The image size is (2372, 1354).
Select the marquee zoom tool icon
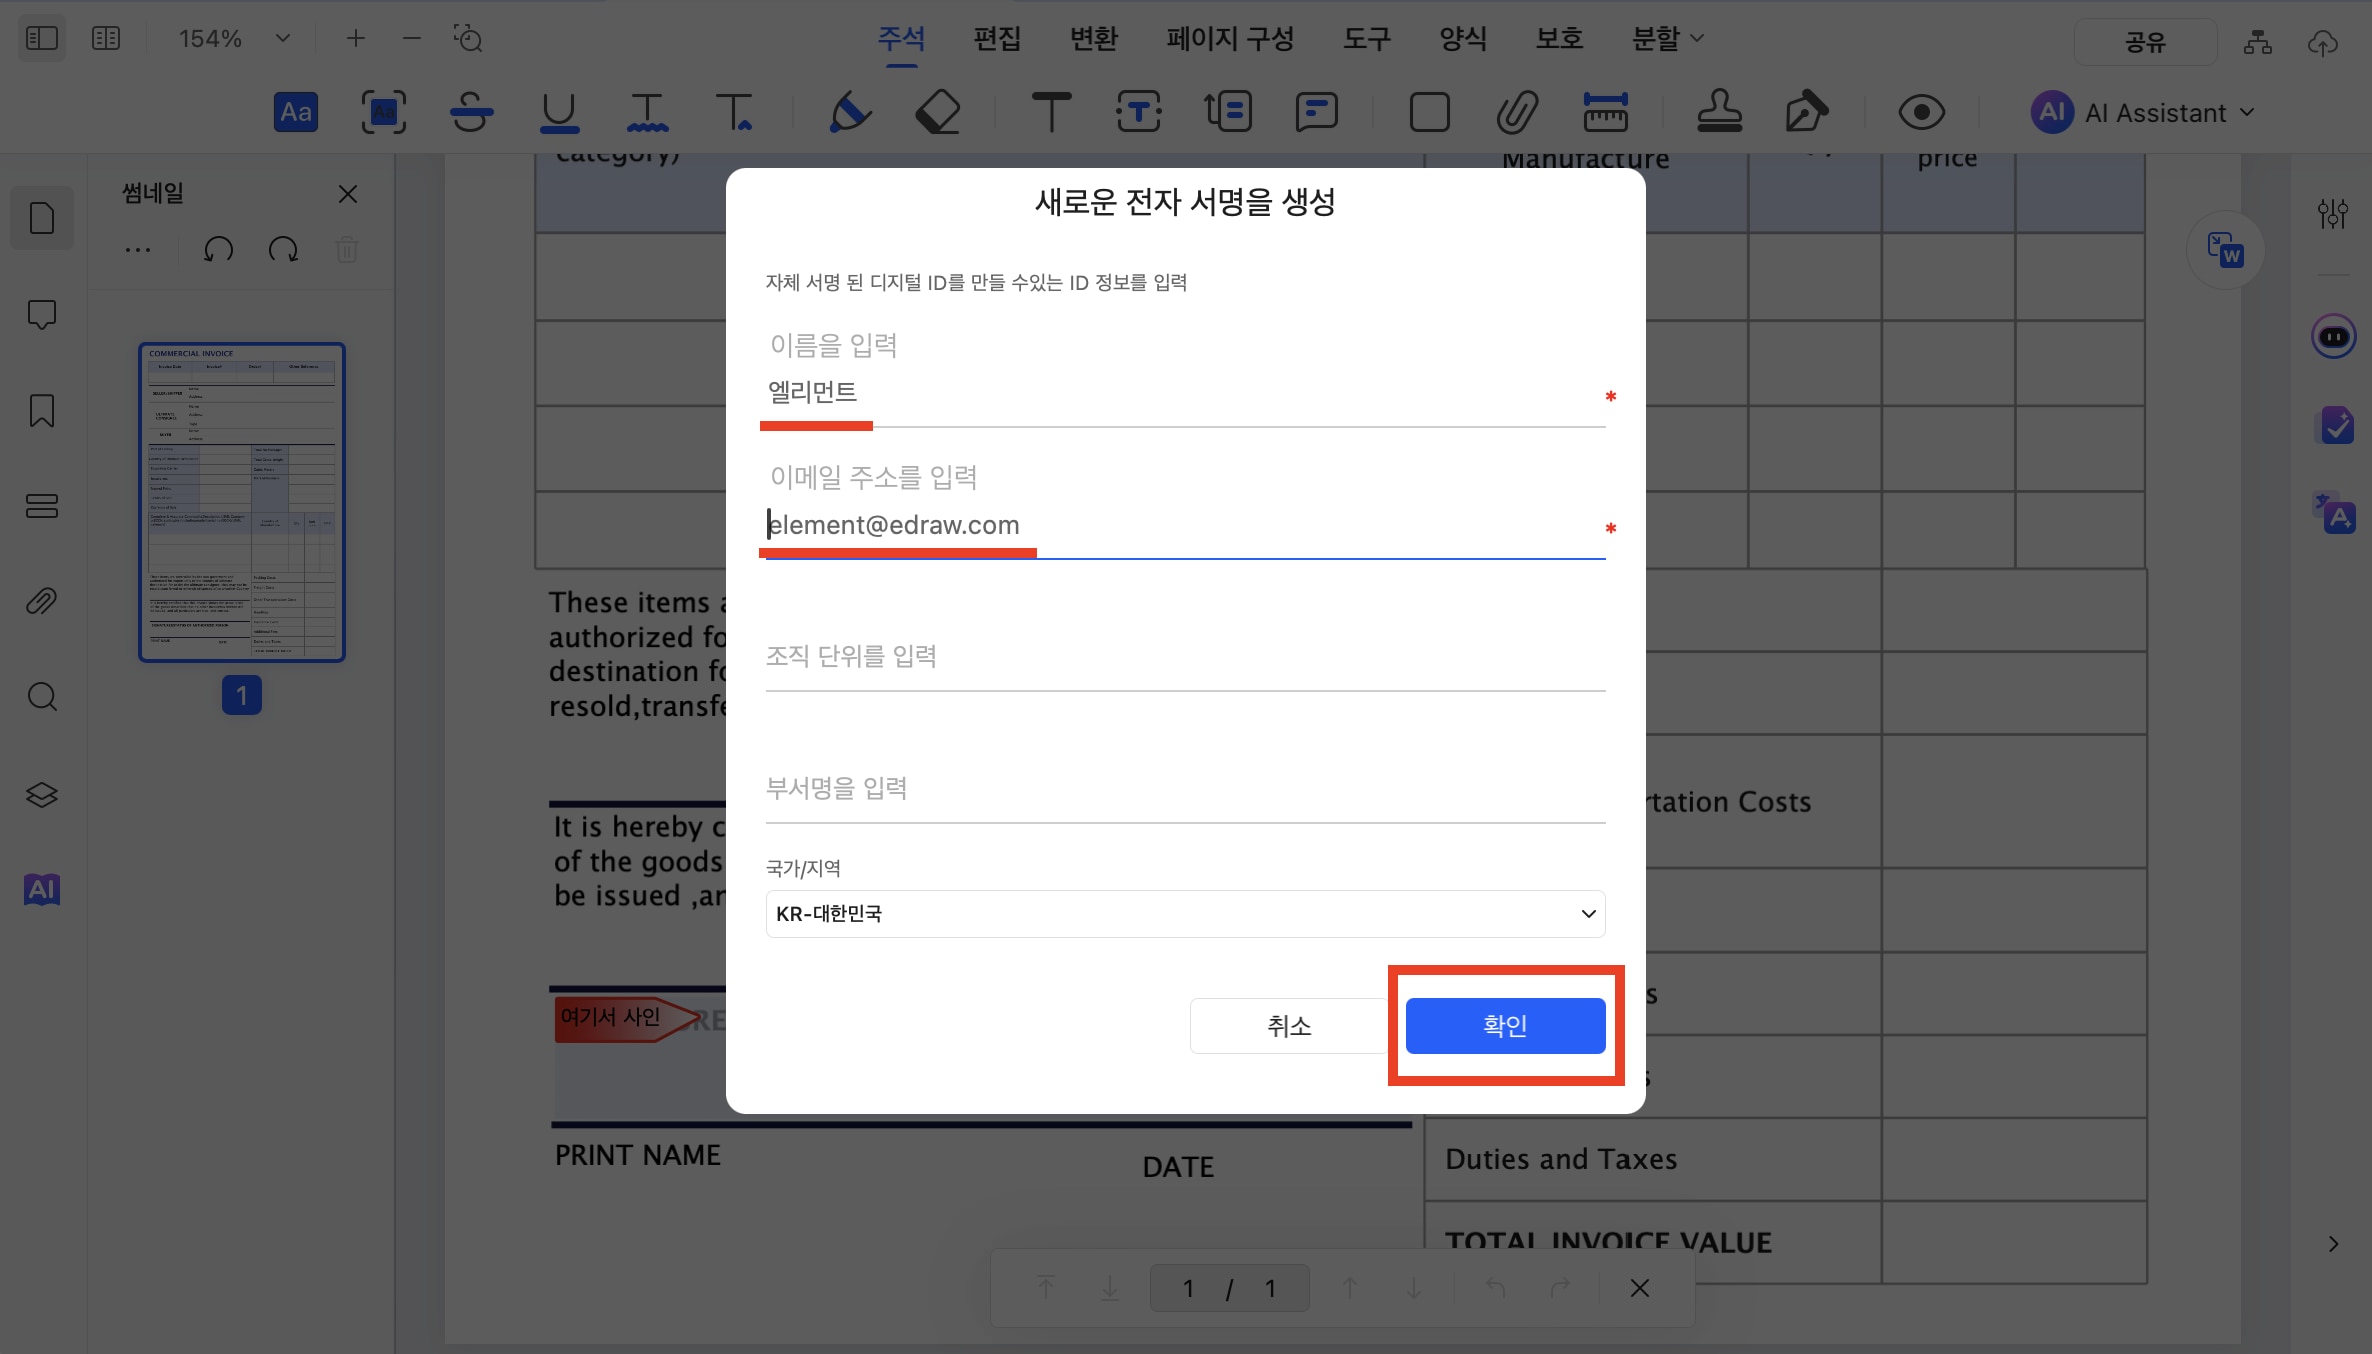pyautogui.click(x=468, y=39)
